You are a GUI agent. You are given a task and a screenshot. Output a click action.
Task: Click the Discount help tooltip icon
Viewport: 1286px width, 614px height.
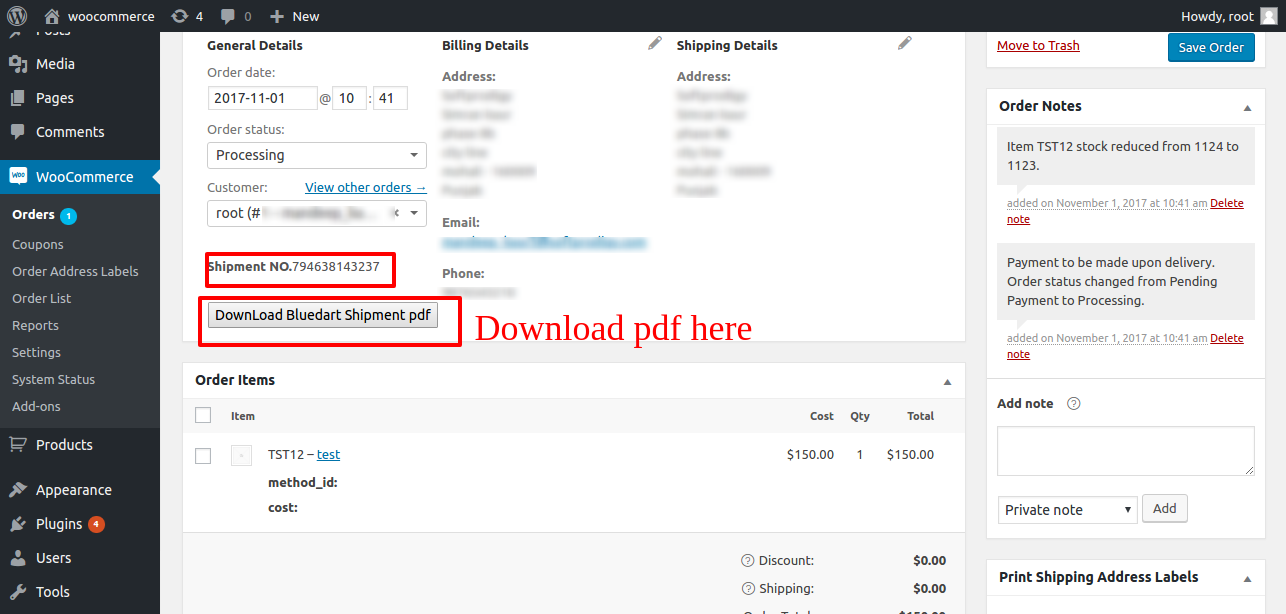click(747, 561)
